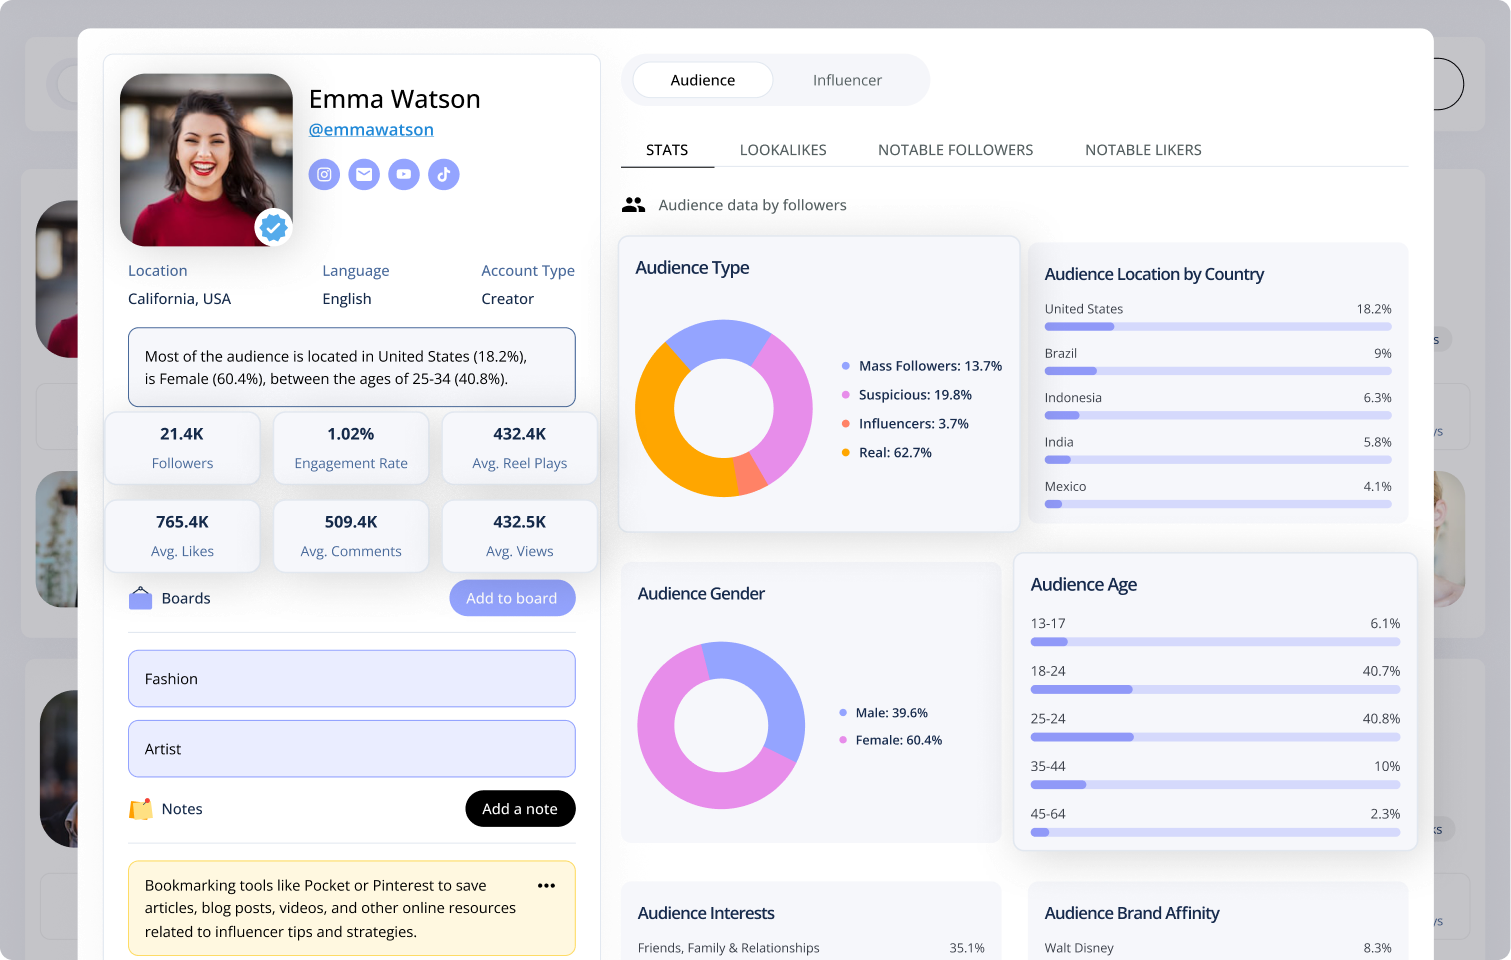Click the Mass Followers legend dot
1511x960 pixels.
click(x=846, y=366)
